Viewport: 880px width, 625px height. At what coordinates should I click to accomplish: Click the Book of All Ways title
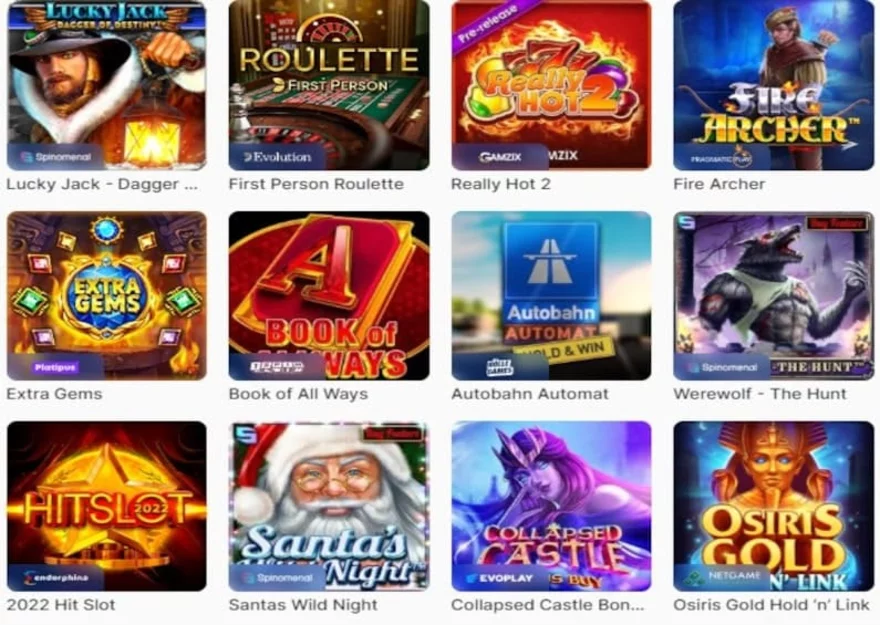tap(298, 394)
